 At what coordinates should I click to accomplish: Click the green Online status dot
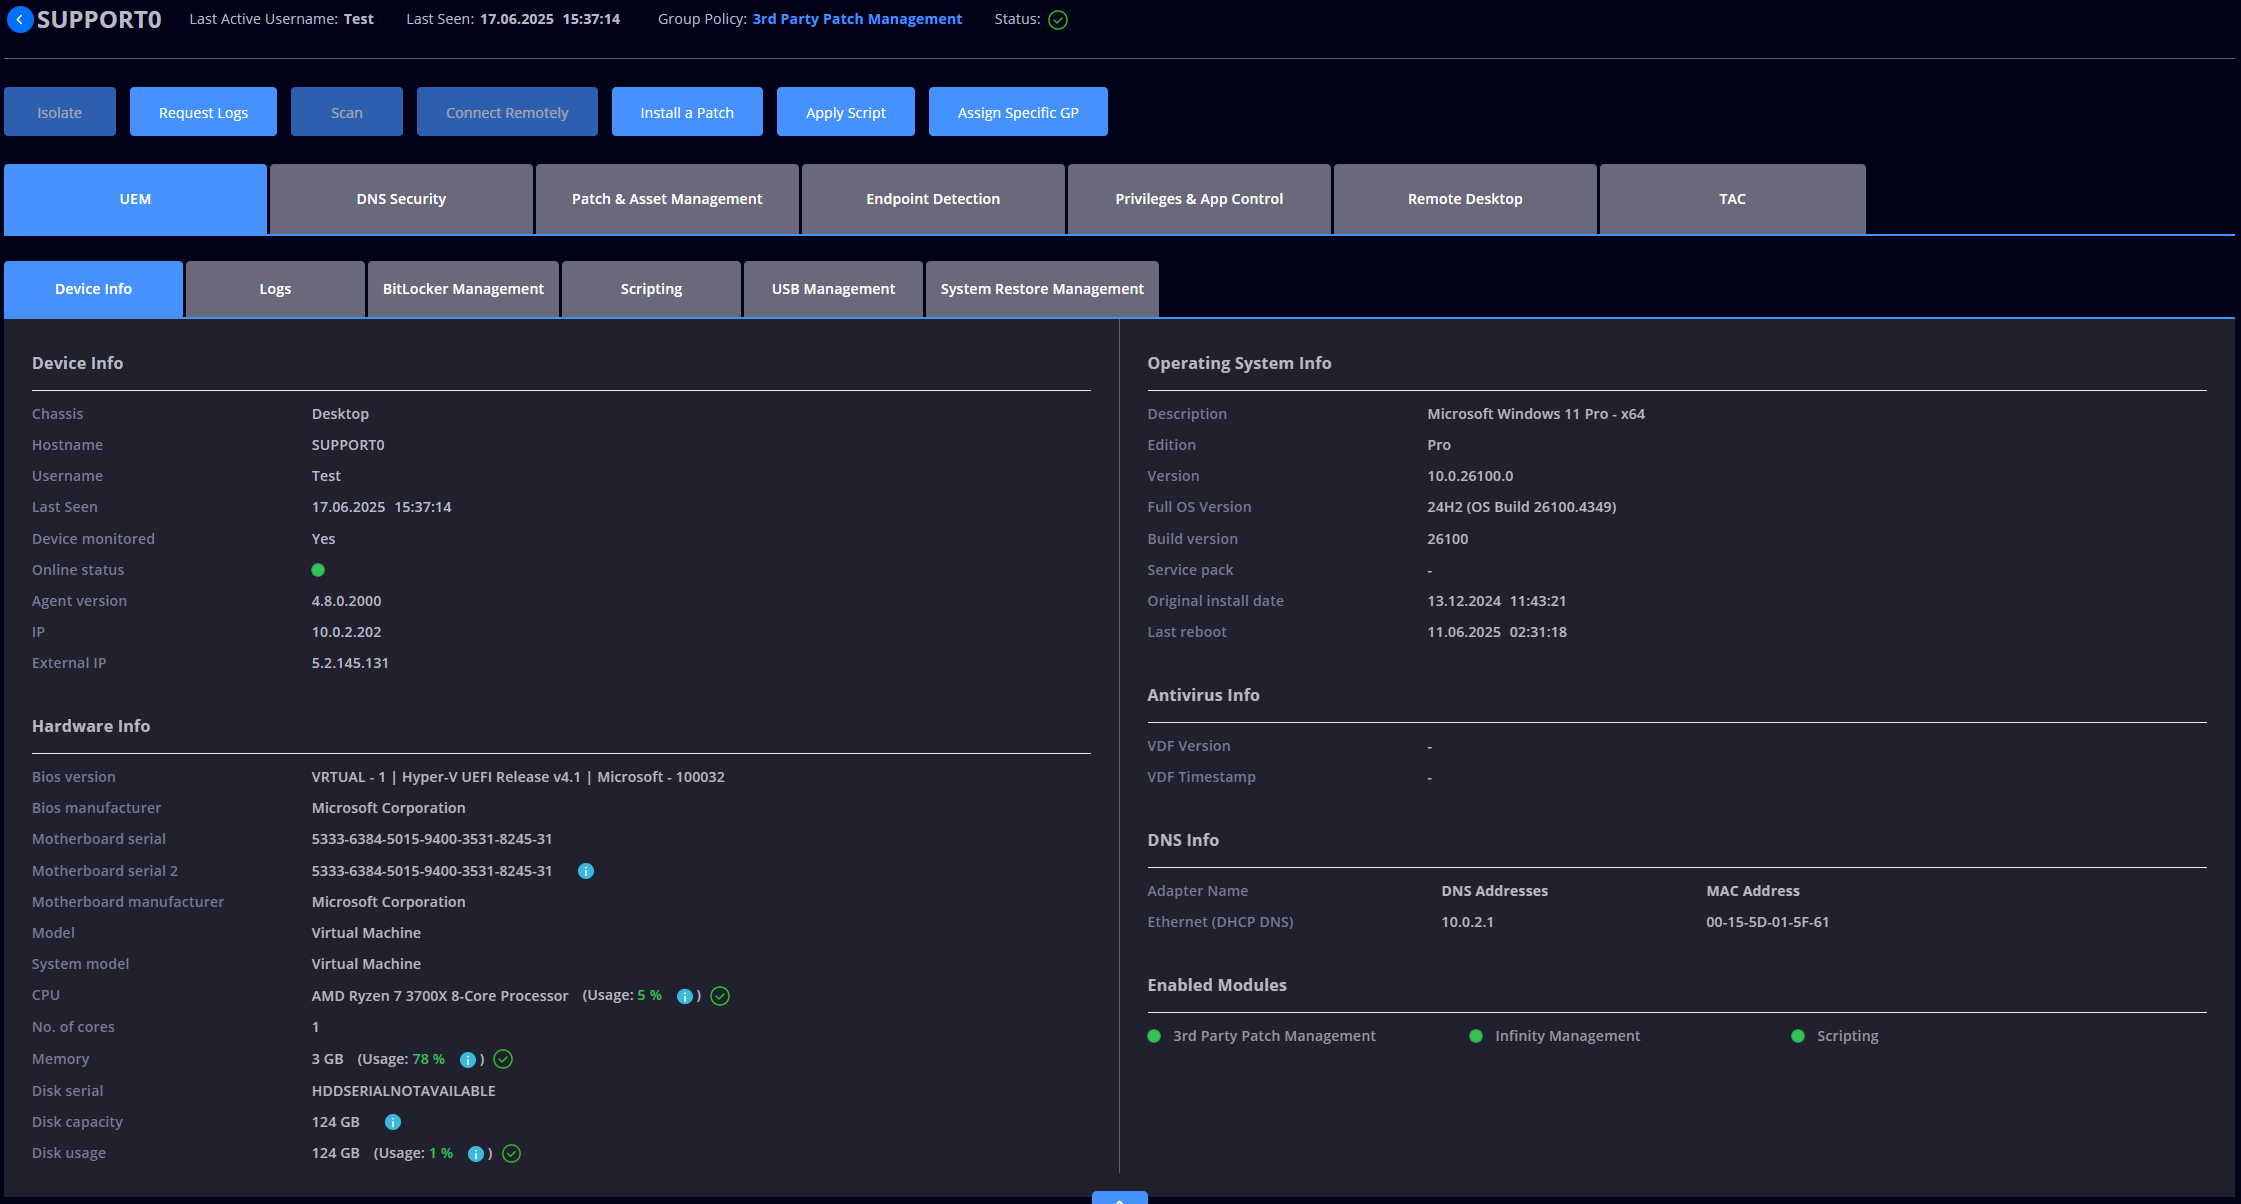point(318,570)
